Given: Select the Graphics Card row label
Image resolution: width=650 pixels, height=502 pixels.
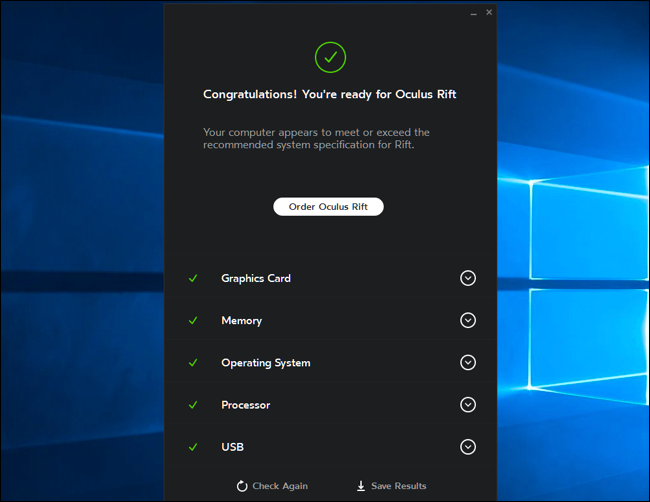Looking at the screenshot, I should 256,278.
